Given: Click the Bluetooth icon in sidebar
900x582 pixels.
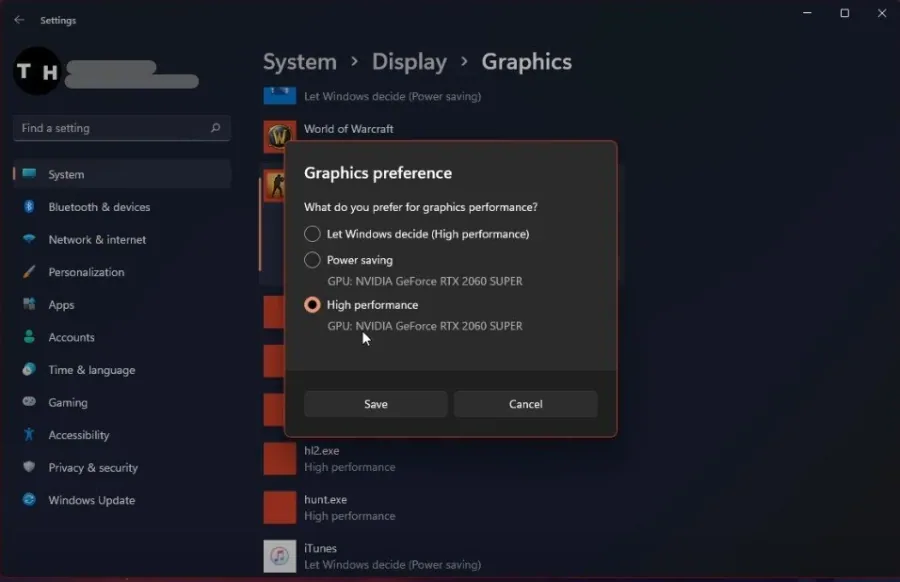Looking at the screenshot, I should click(29, 207).
